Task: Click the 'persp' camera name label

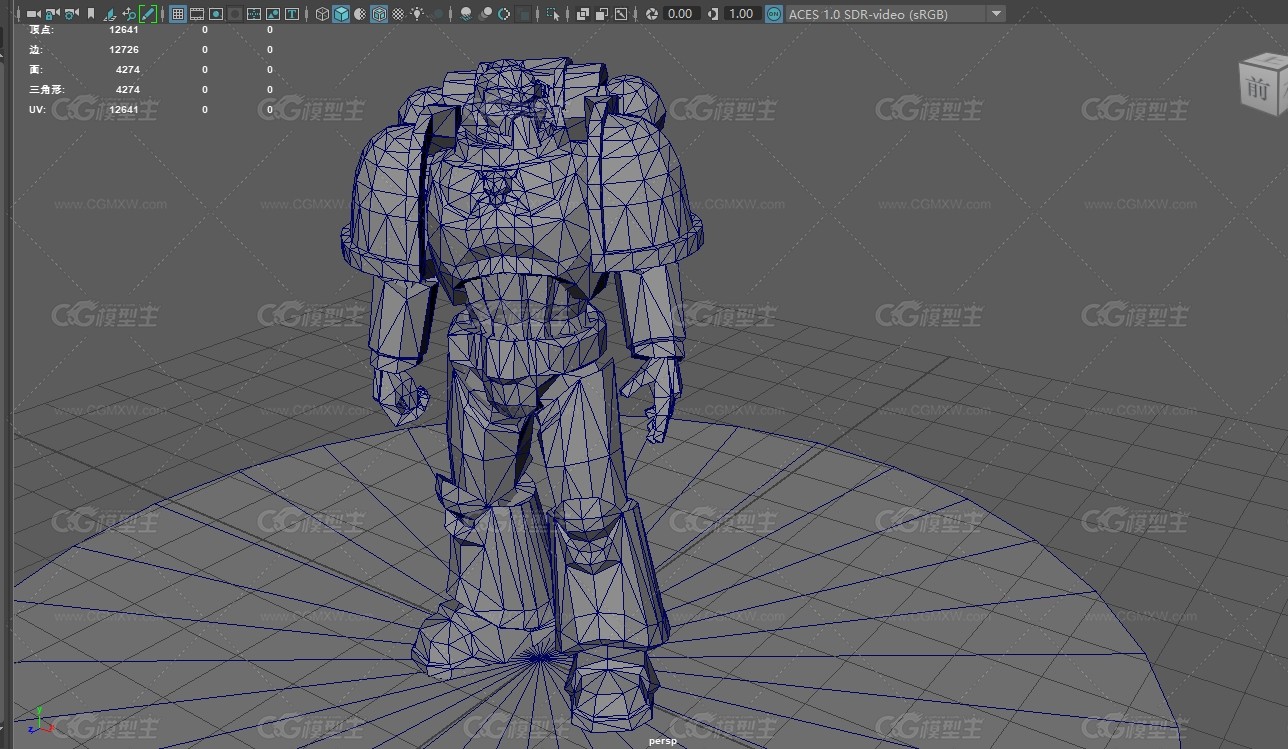Action: [x=662, y=741]
